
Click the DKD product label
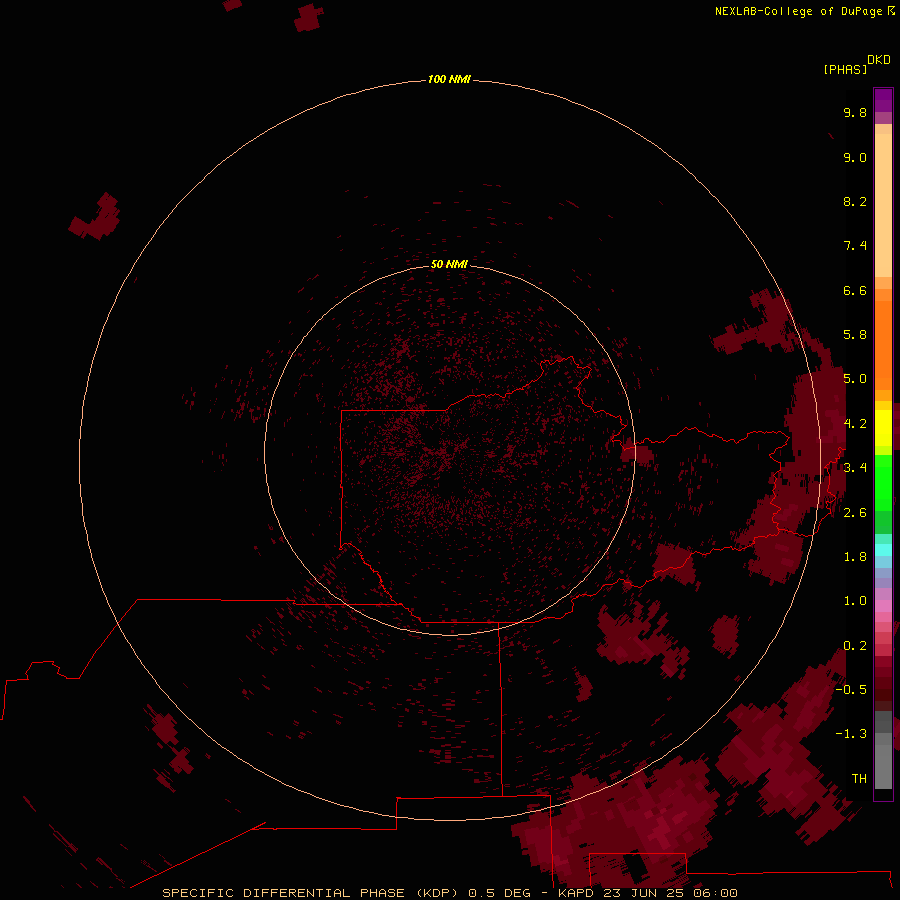[879, 60]
